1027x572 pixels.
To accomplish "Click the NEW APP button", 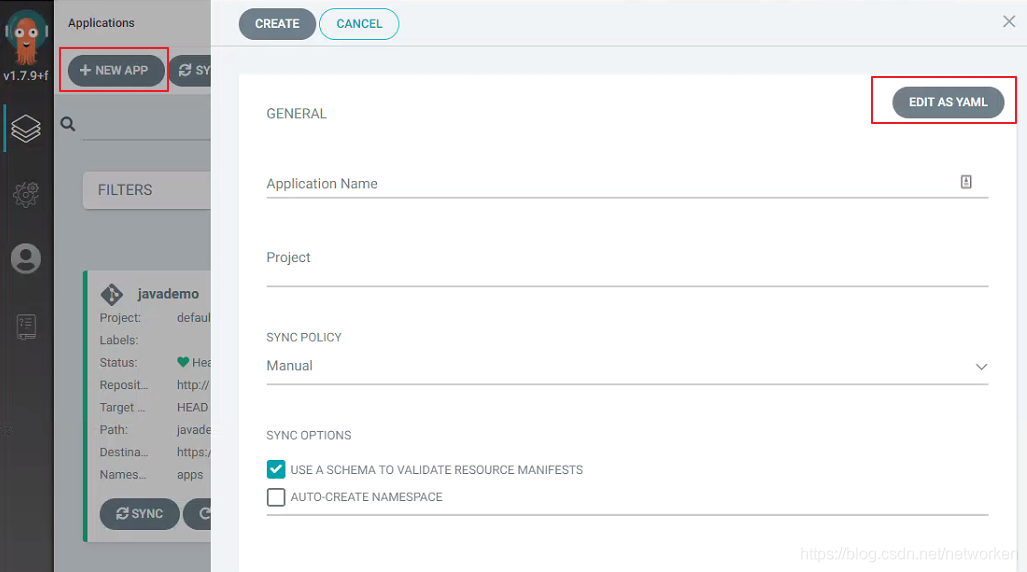I will pos(115,70).
